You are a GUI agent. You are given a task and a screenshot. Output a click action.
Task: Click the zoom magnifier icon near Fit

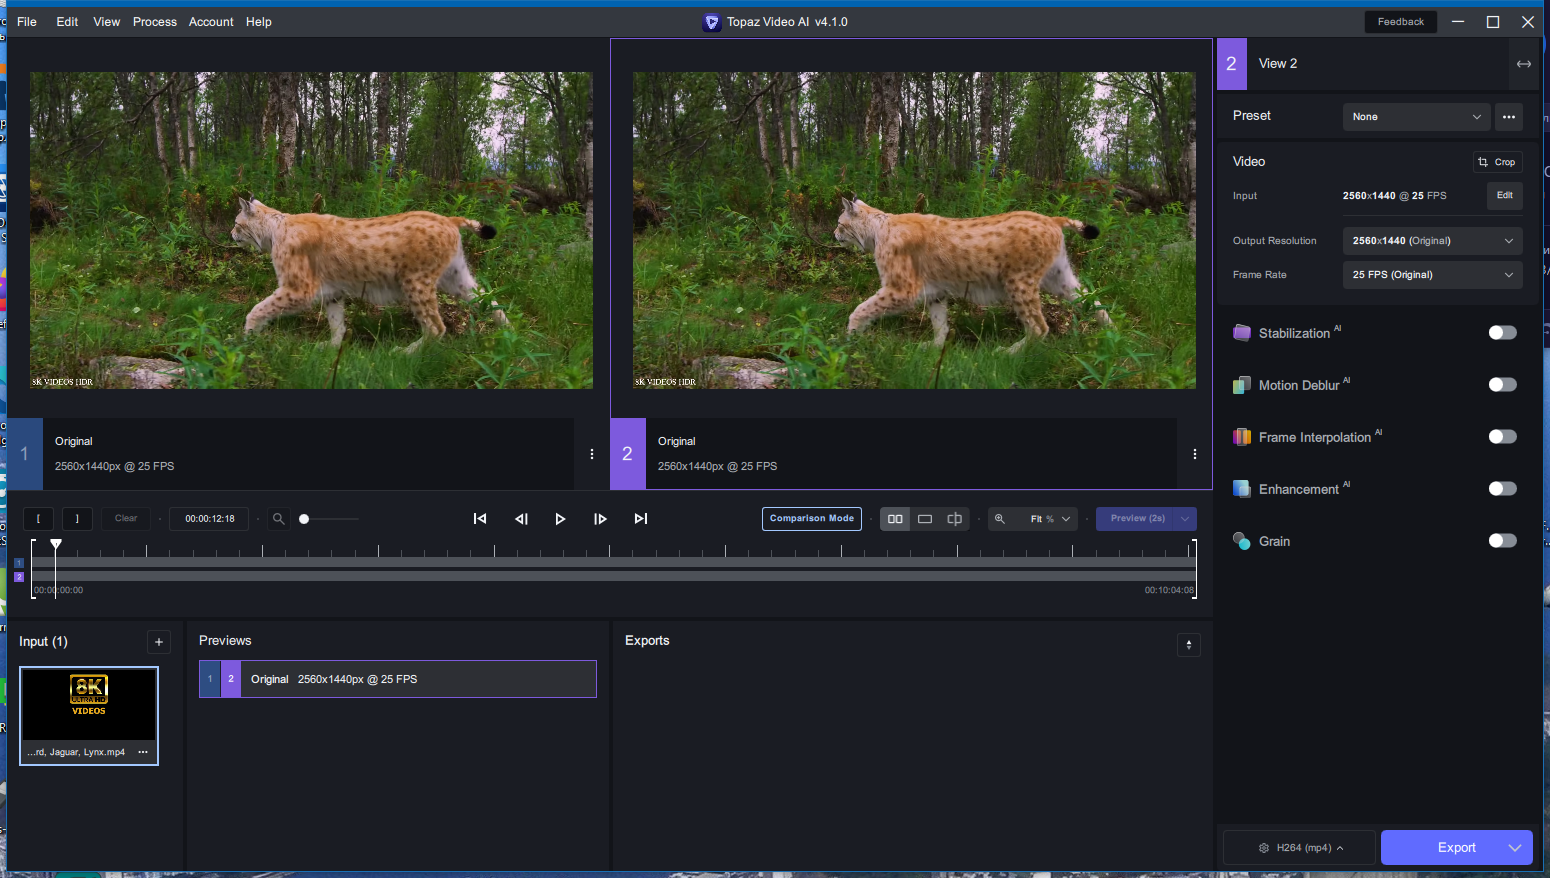pyautogui.click(x=1000, y=518)
